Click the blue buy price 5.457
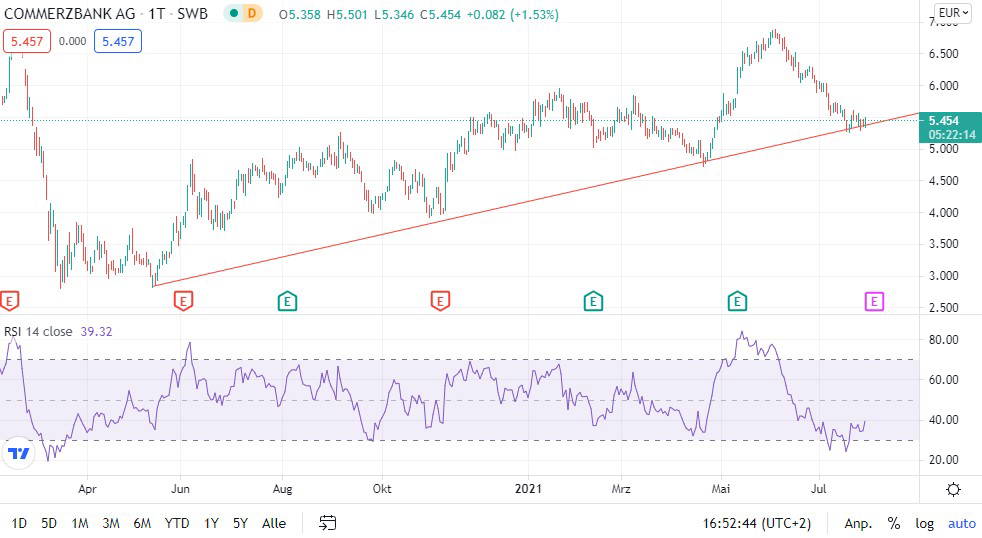 click(x=118, y=41)
